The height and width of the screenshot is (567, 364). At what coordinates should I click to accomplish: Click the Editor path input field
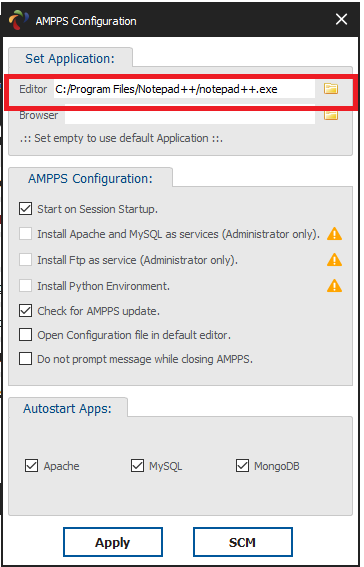pyautogui.click(x=184, y=89)
